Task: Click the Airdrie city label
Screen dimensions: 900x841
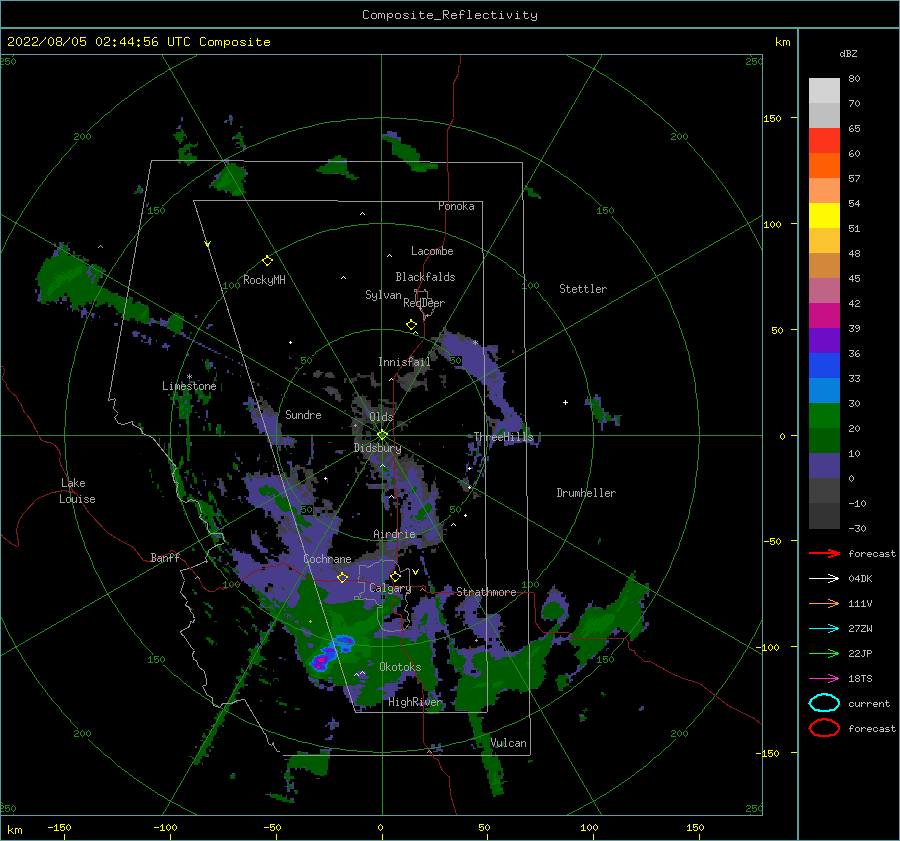Action: [394, 534]
